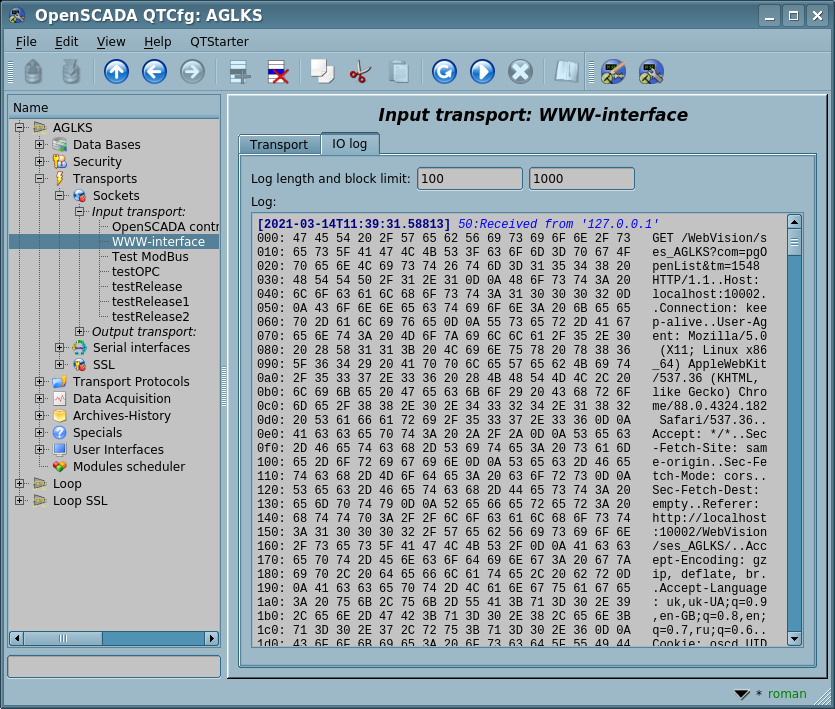Click the log scrollbar up arrow
Viewport: 835px width, 709px height.
pos(794,222)
